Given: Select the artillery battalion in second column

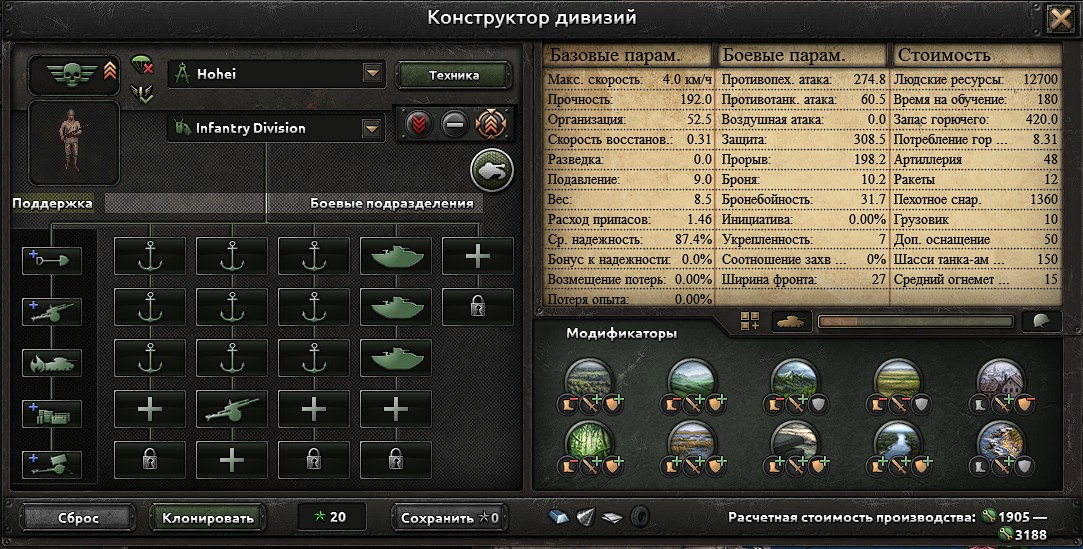Looking at the screenshot, I should tap(231, 409).
